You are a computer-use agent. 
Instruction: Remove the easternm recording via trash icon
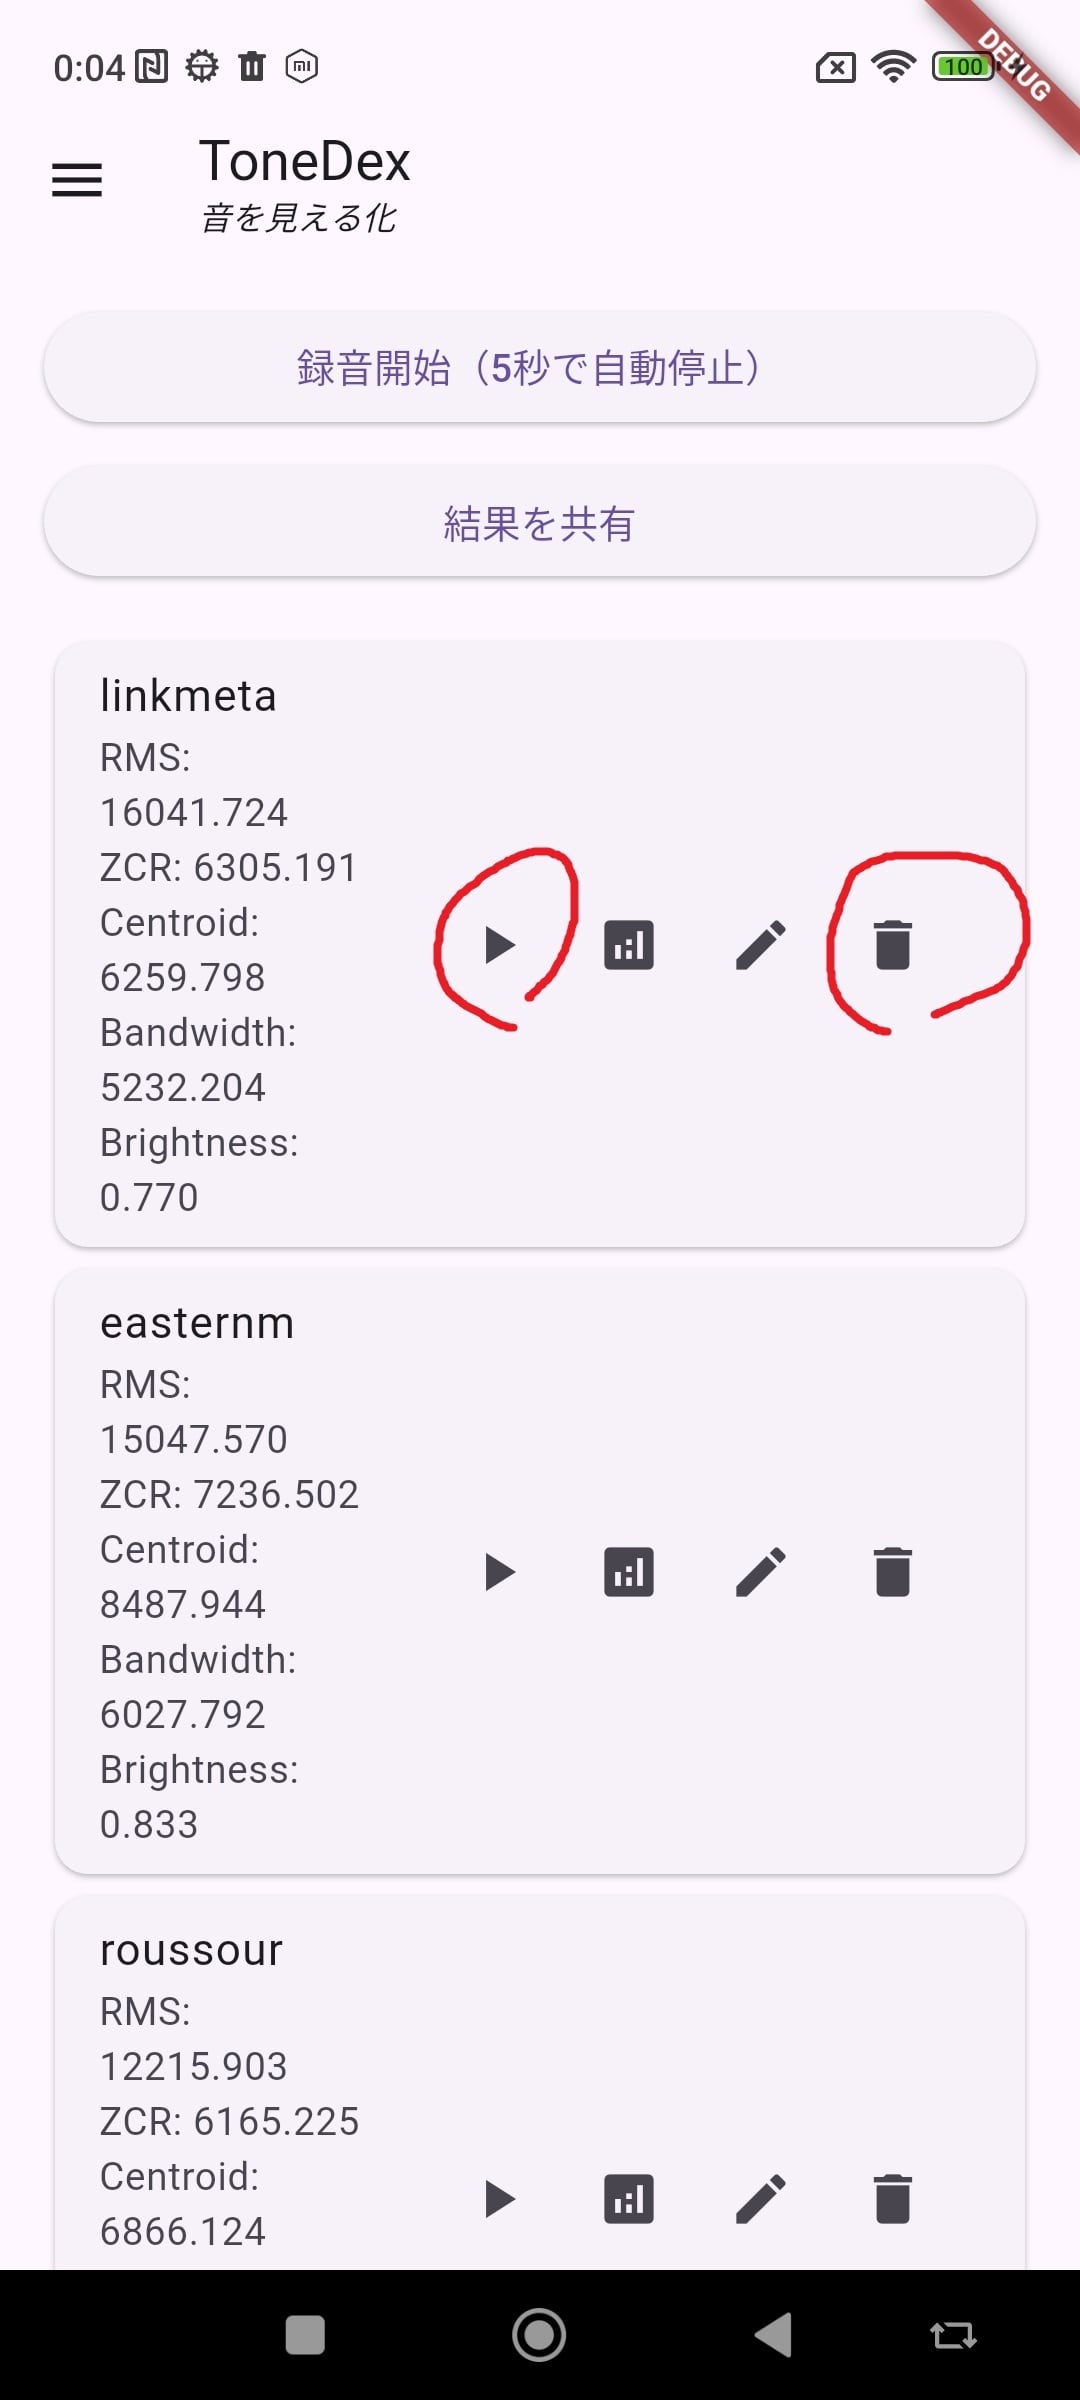pyautogui.click(x=892, y=1572)
